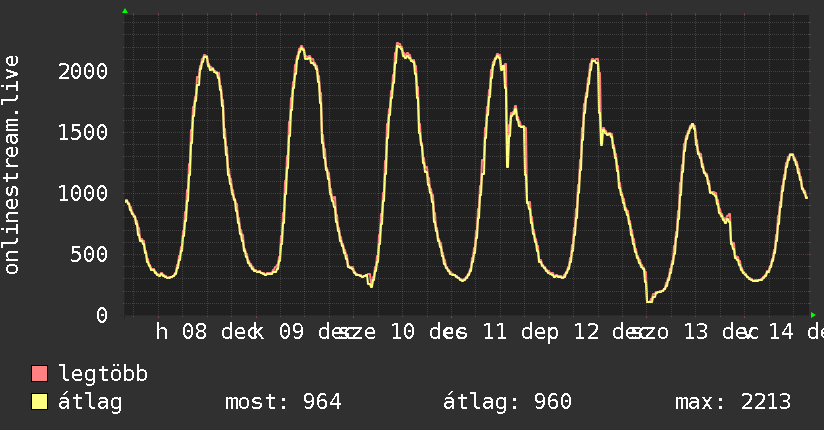Select the legtöbb legend label
This screenshot has height=430, width=824.
[x=103, y=374]
